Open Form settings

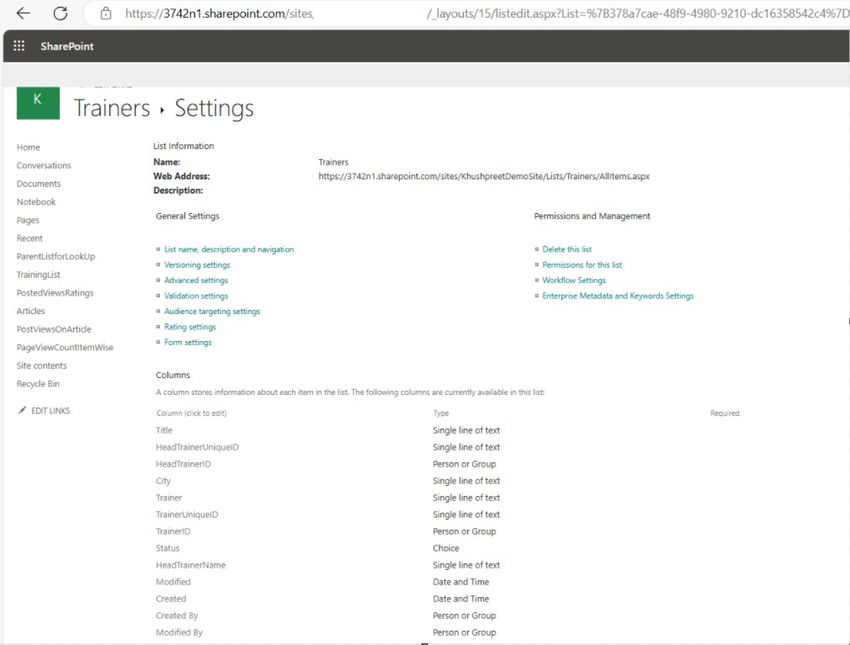(x=188, y=343)
